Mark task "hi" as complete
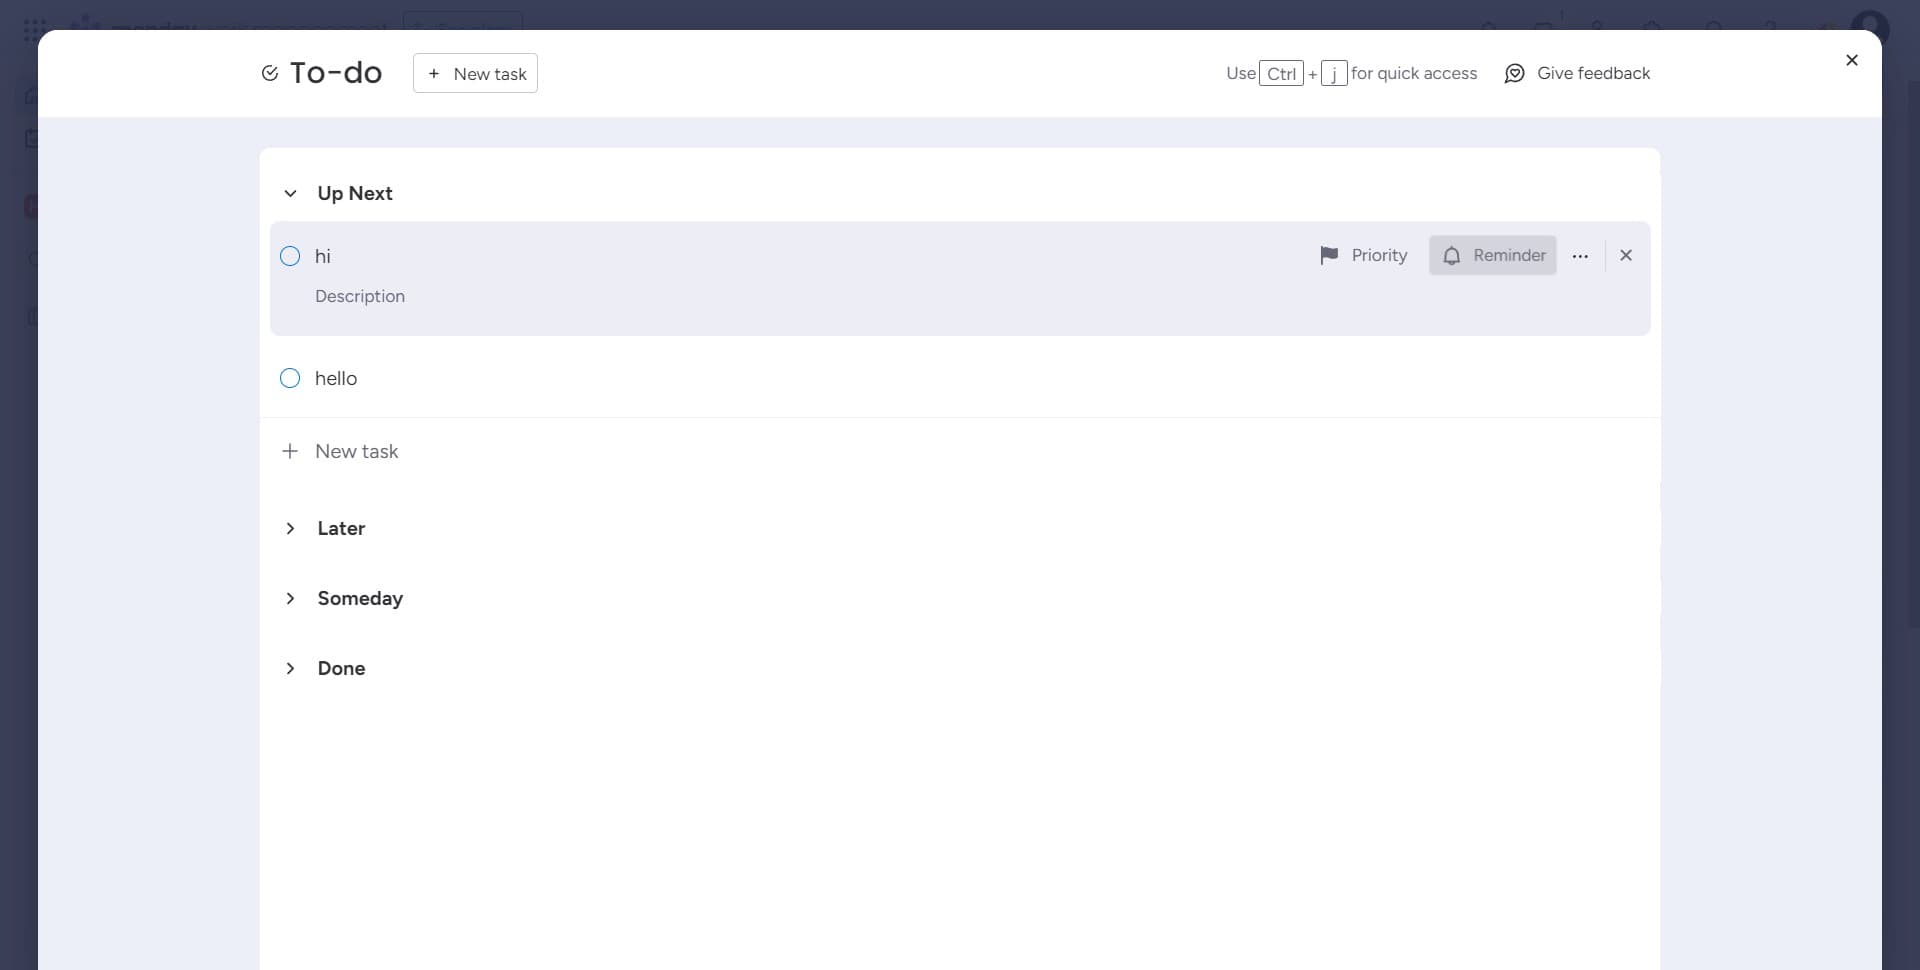The width and height of the screenshot is (1920, 970). click(290, 256)
